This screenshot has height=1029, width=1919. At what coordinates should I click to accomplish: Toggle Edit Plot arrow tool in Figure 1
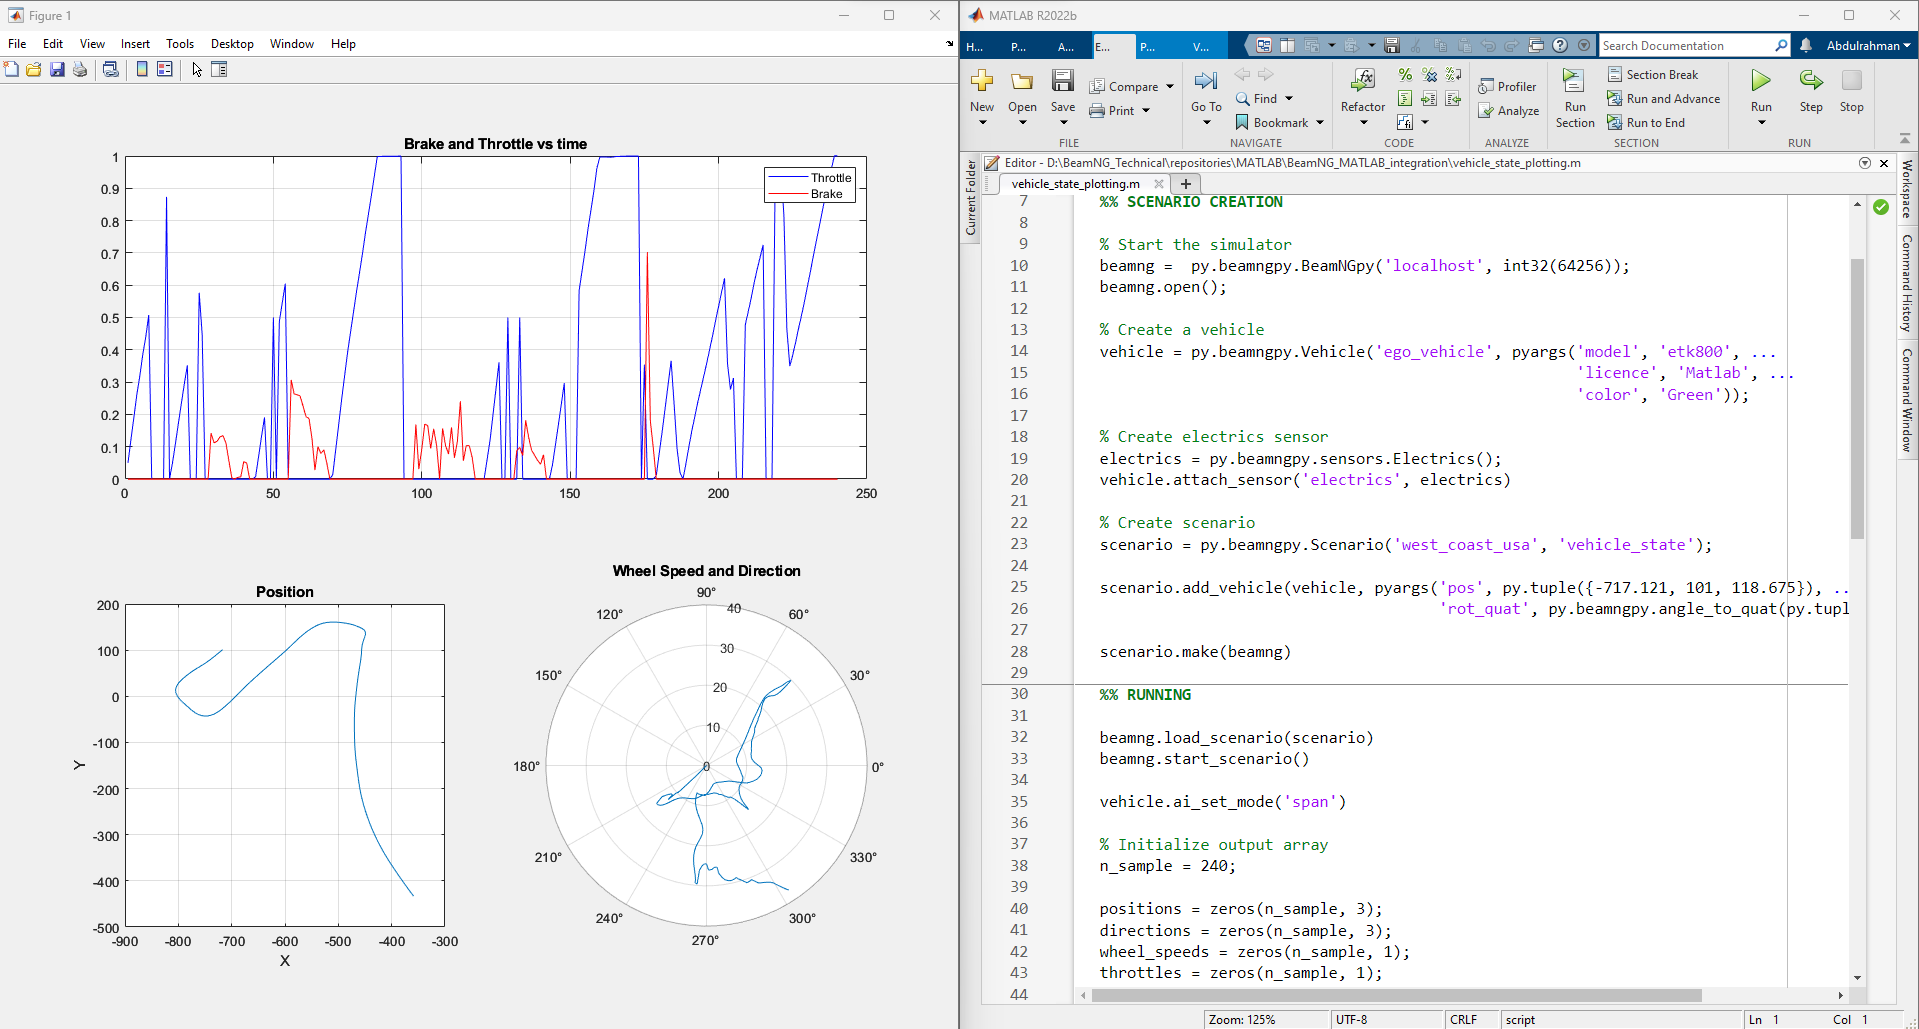point(197,69)
